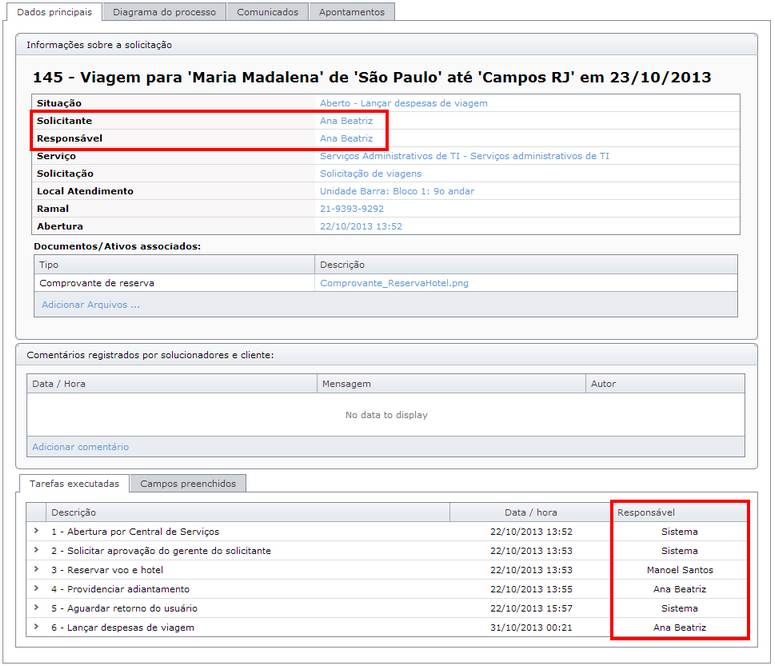This screenshot has width=775, height=666.
Task: Expand row '1 - Abertura por Central de Serviços'
Action: pyautogui.click(x=36, y=531)
